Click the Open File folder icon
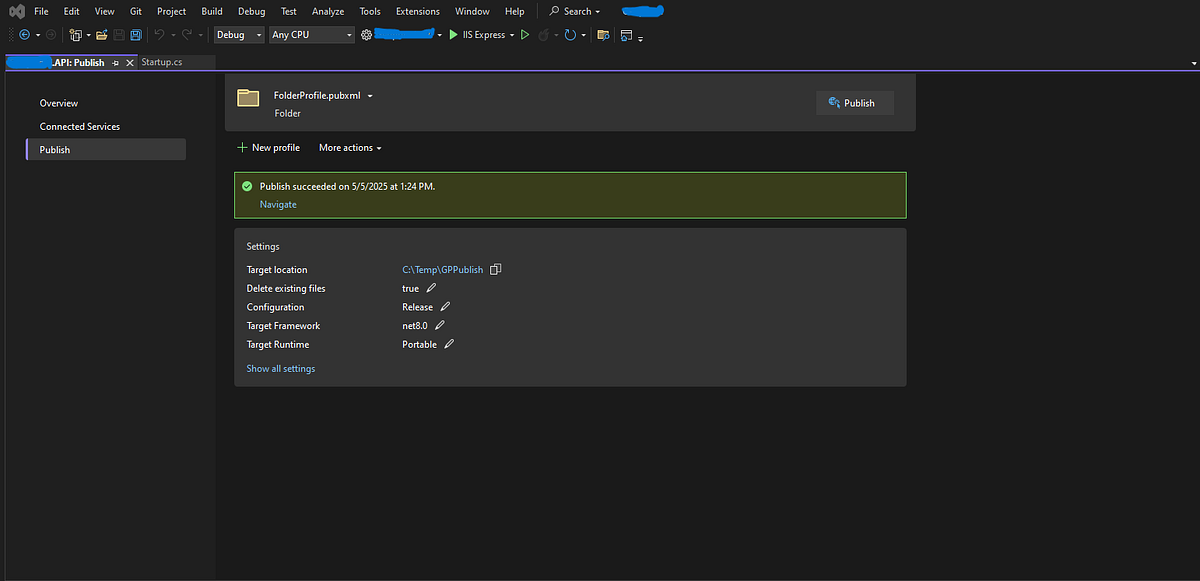Screen dimensions: 1200x581 tap(101, 35)
